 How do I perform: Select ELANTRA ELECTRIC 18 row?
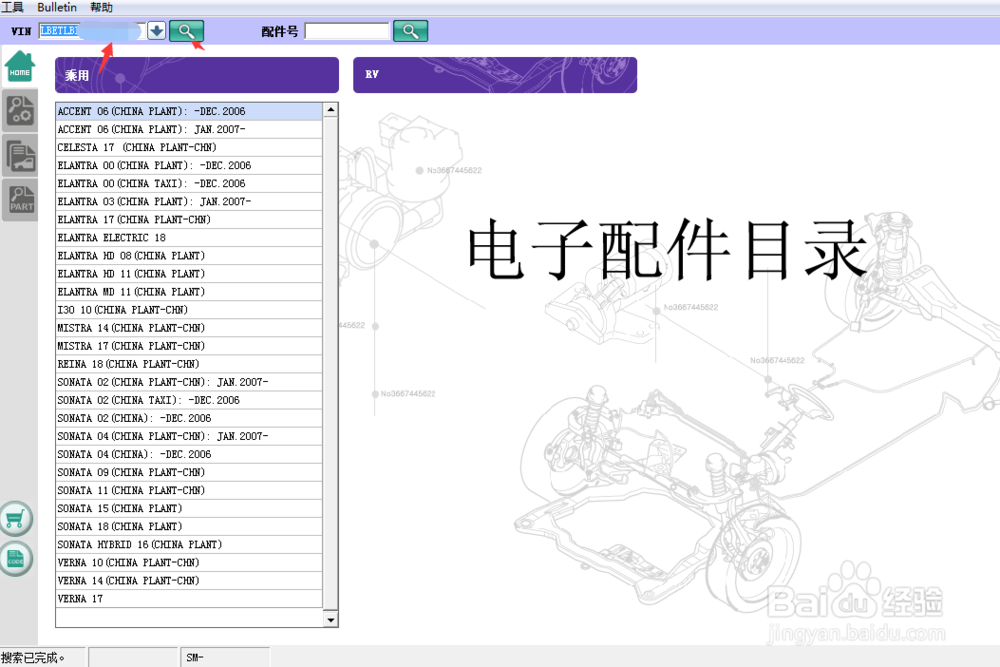[x=189, y=238]
